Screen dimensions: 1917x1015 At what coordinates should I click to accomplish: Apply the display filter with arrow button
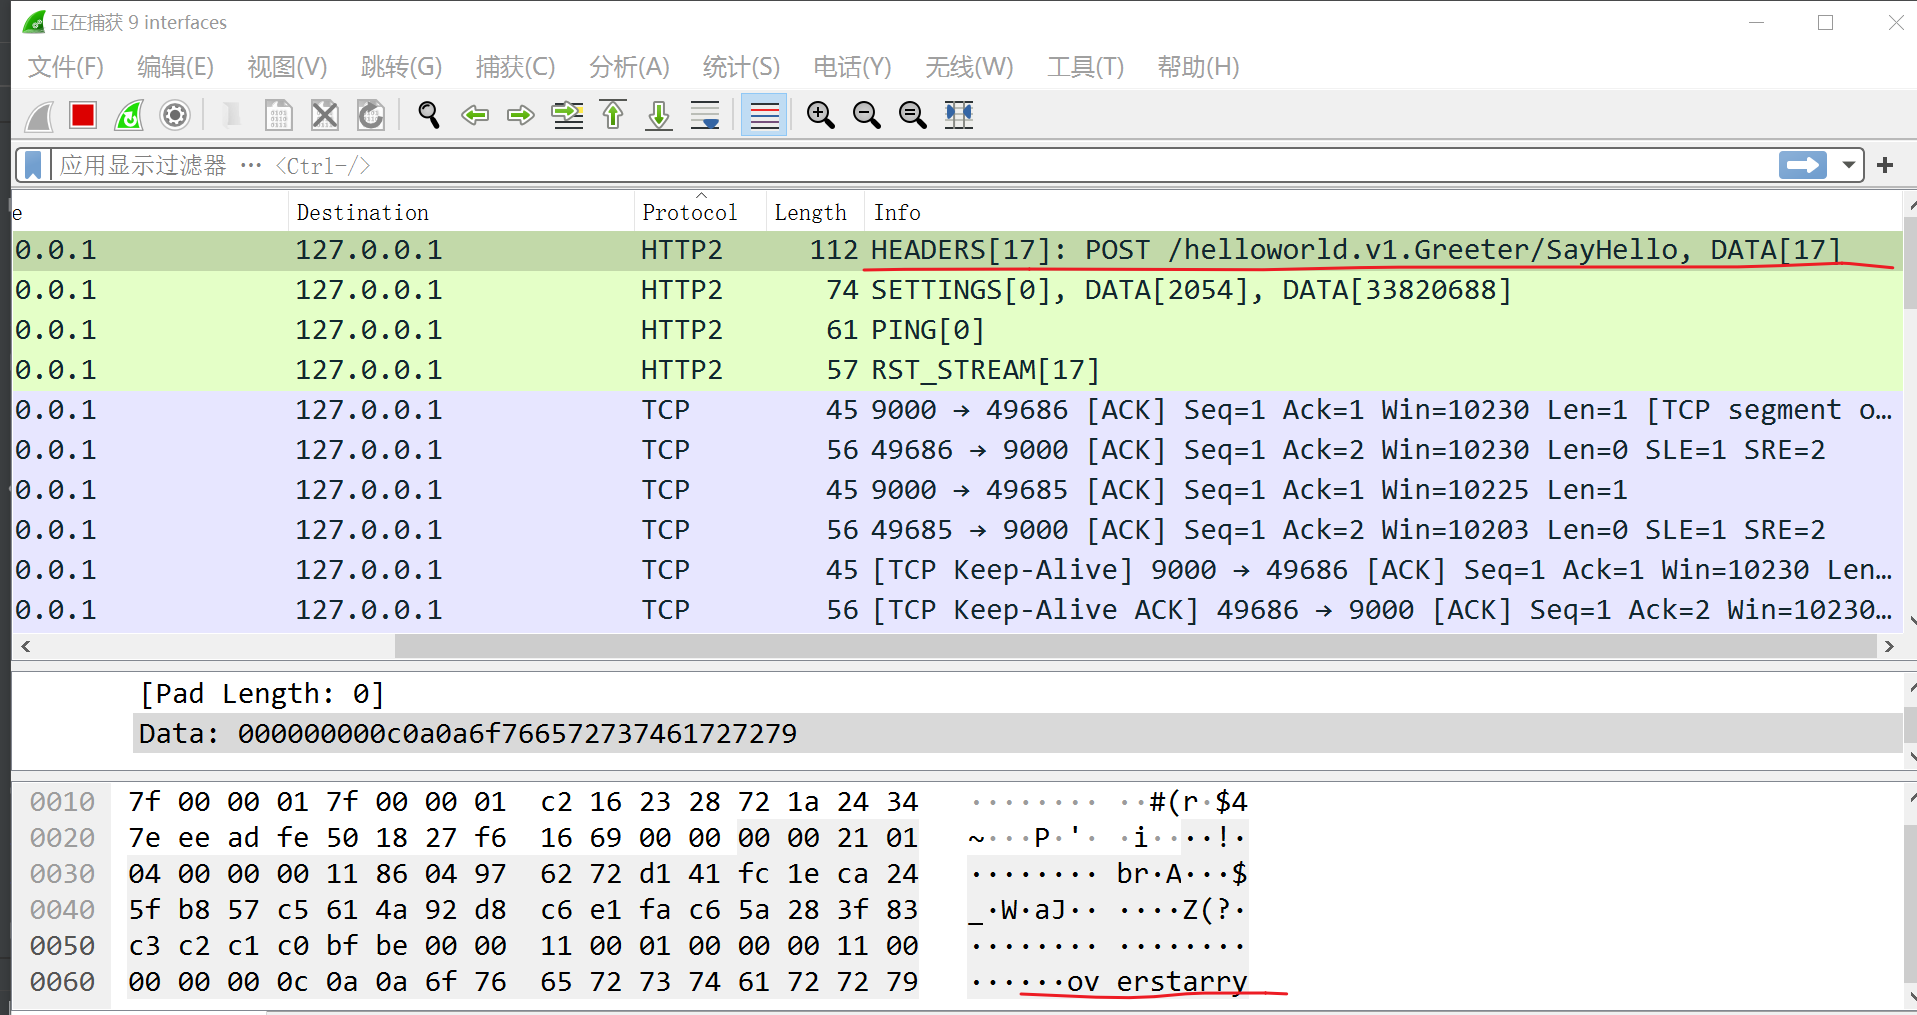pos(1802,165)
